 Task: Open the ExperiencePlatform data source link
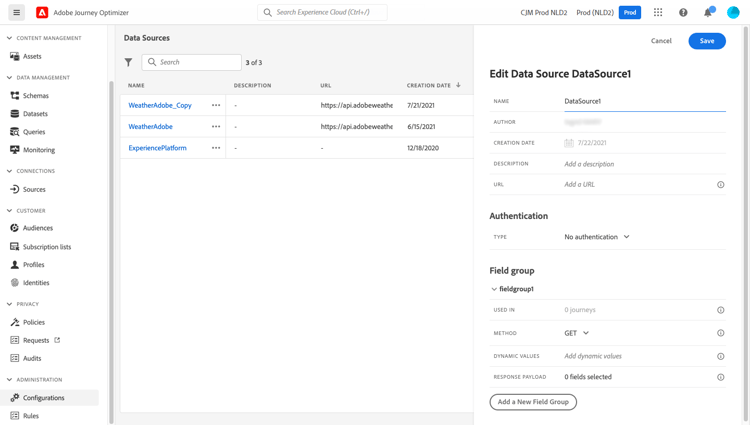point(158,148)
